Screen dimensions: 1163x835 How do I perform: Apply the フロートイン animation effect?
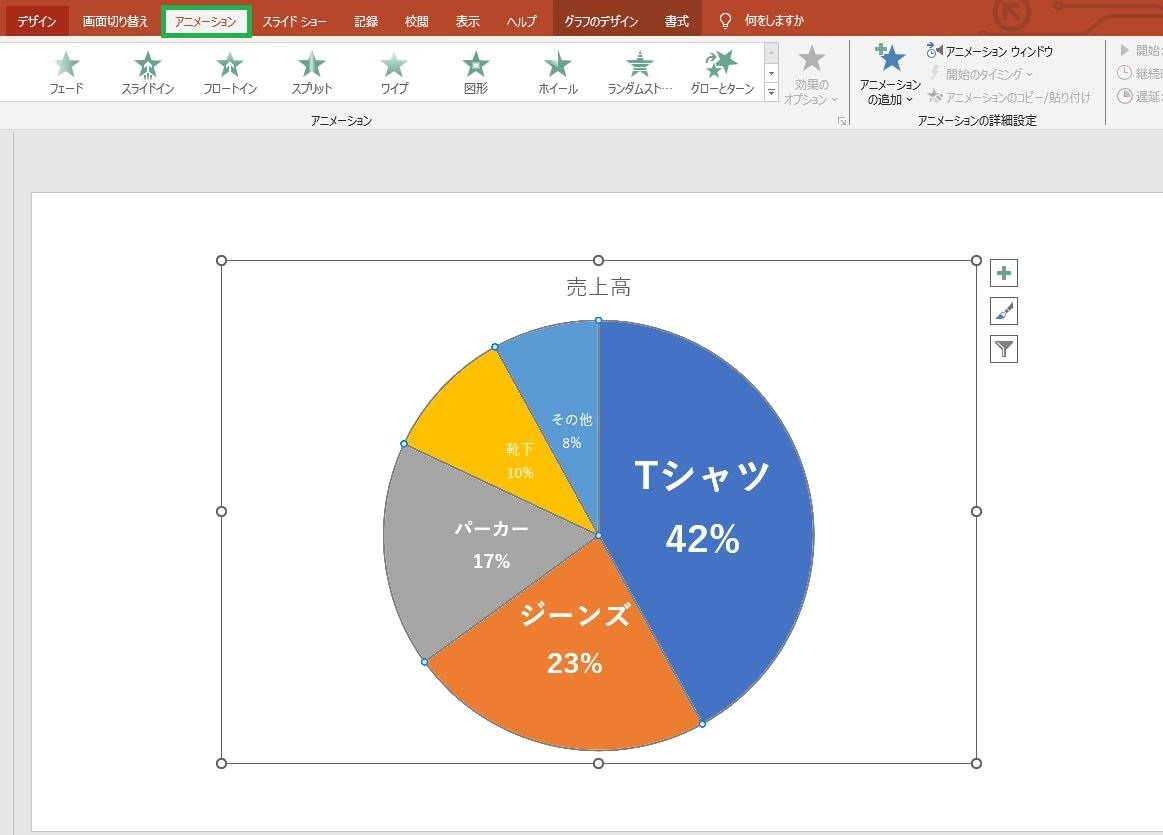[230, 73]
